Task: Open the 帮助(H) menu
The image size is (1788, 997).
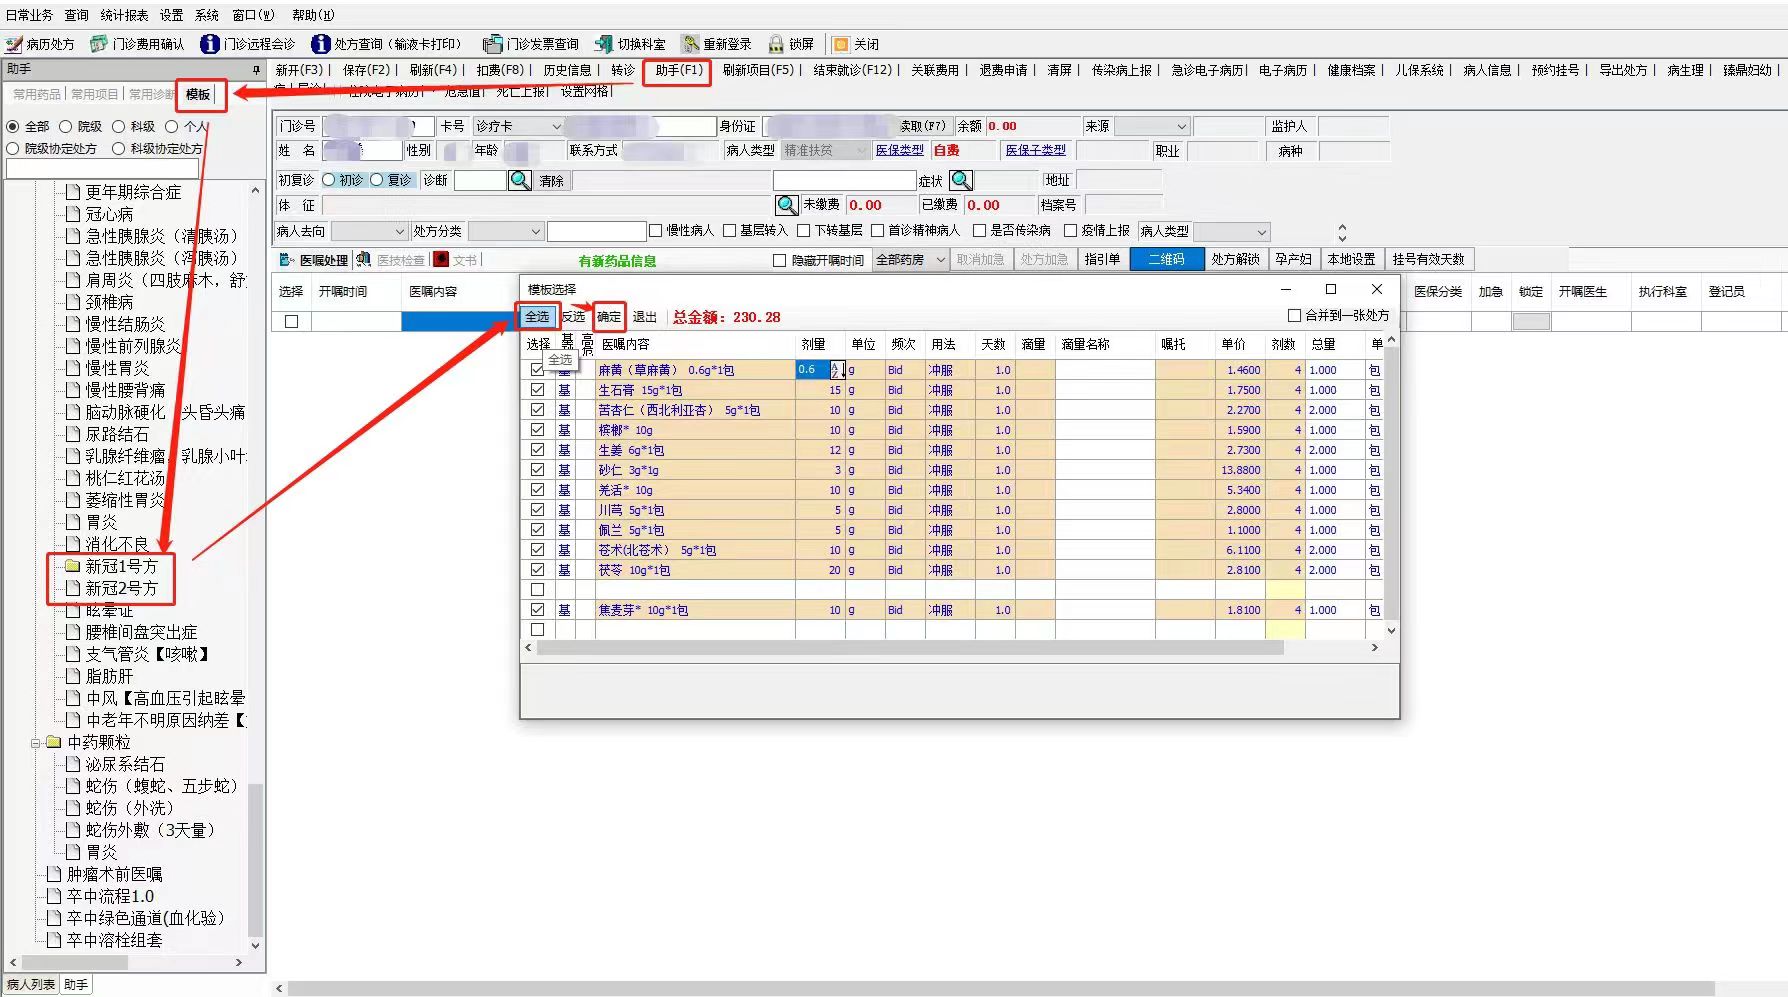Action: tap(313, 15)
